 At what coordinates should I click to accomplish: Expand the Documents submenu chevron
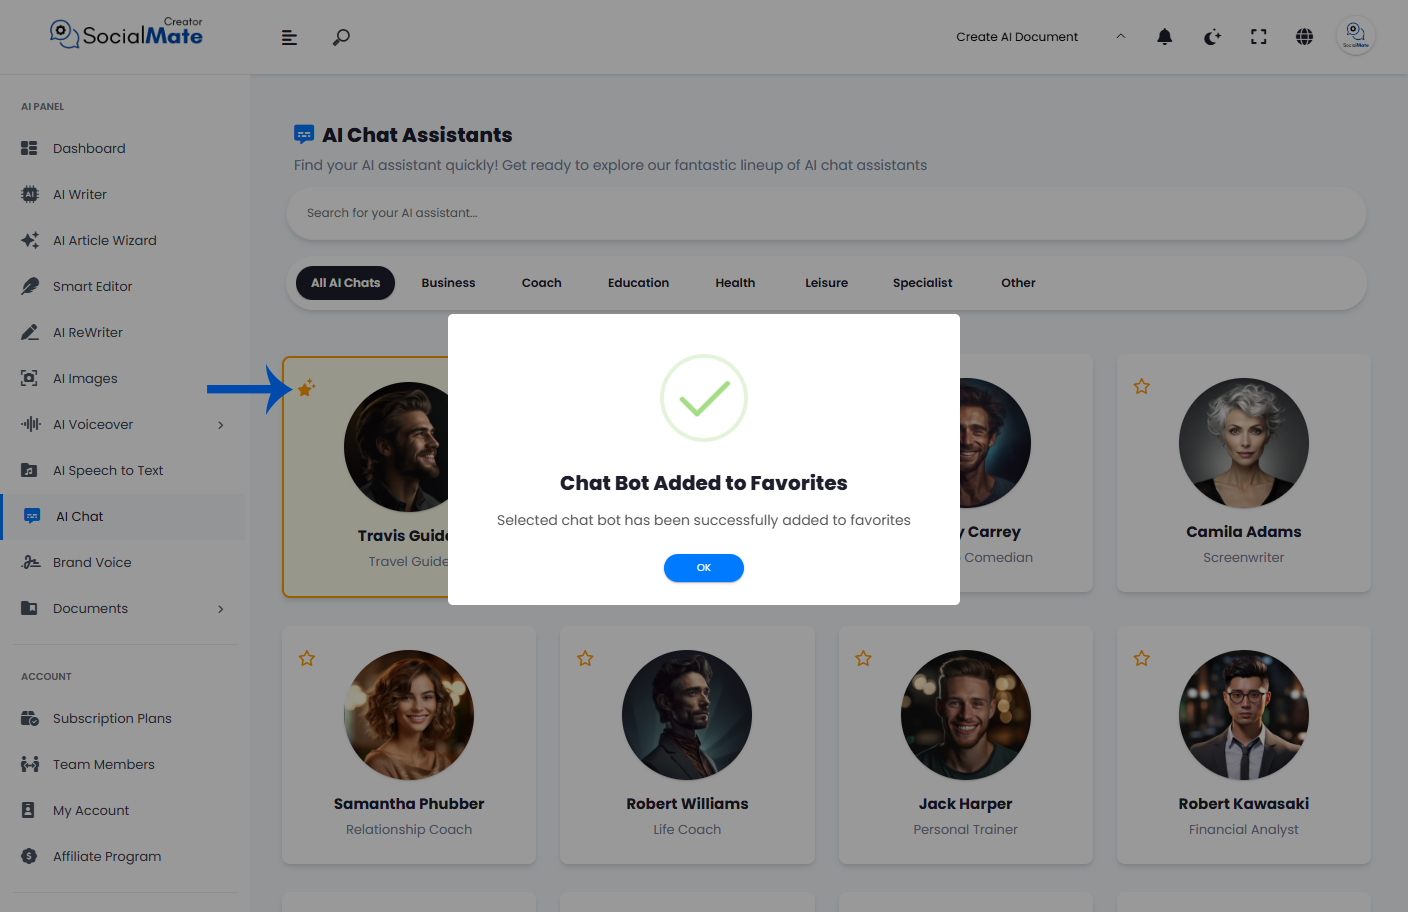point(221,609)
